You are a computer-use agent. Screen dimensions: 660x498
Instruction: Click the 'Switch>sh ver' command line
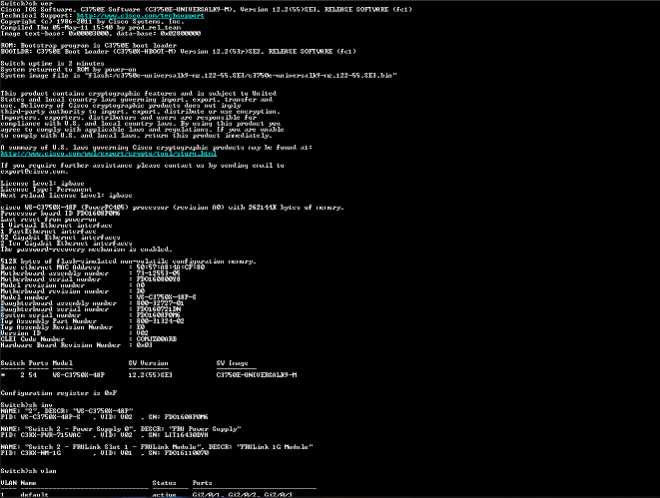(27, 3)
